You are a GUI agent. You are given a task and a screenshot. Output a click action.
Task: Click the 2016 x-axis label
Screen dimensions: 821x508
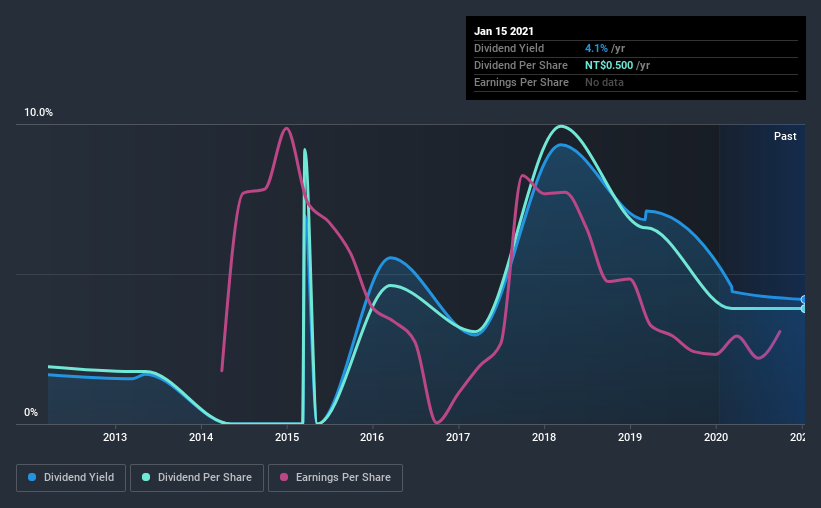point(372,437)
